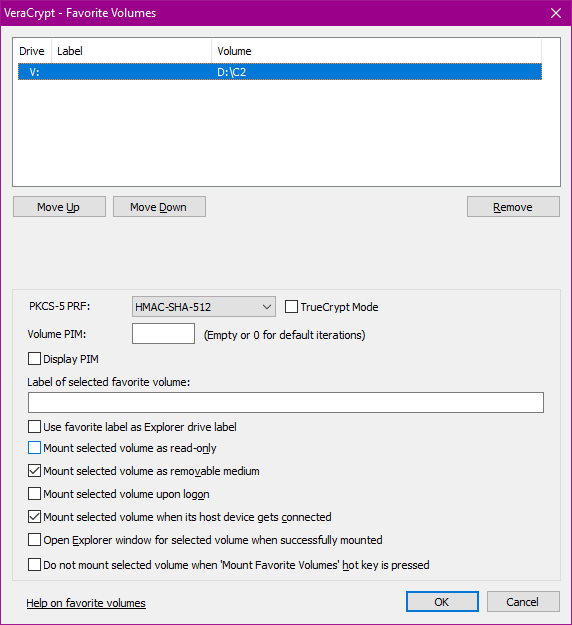572x625 pixels.
Task: Remove the selected favorite volume
Action: click(x=513, y=207)
